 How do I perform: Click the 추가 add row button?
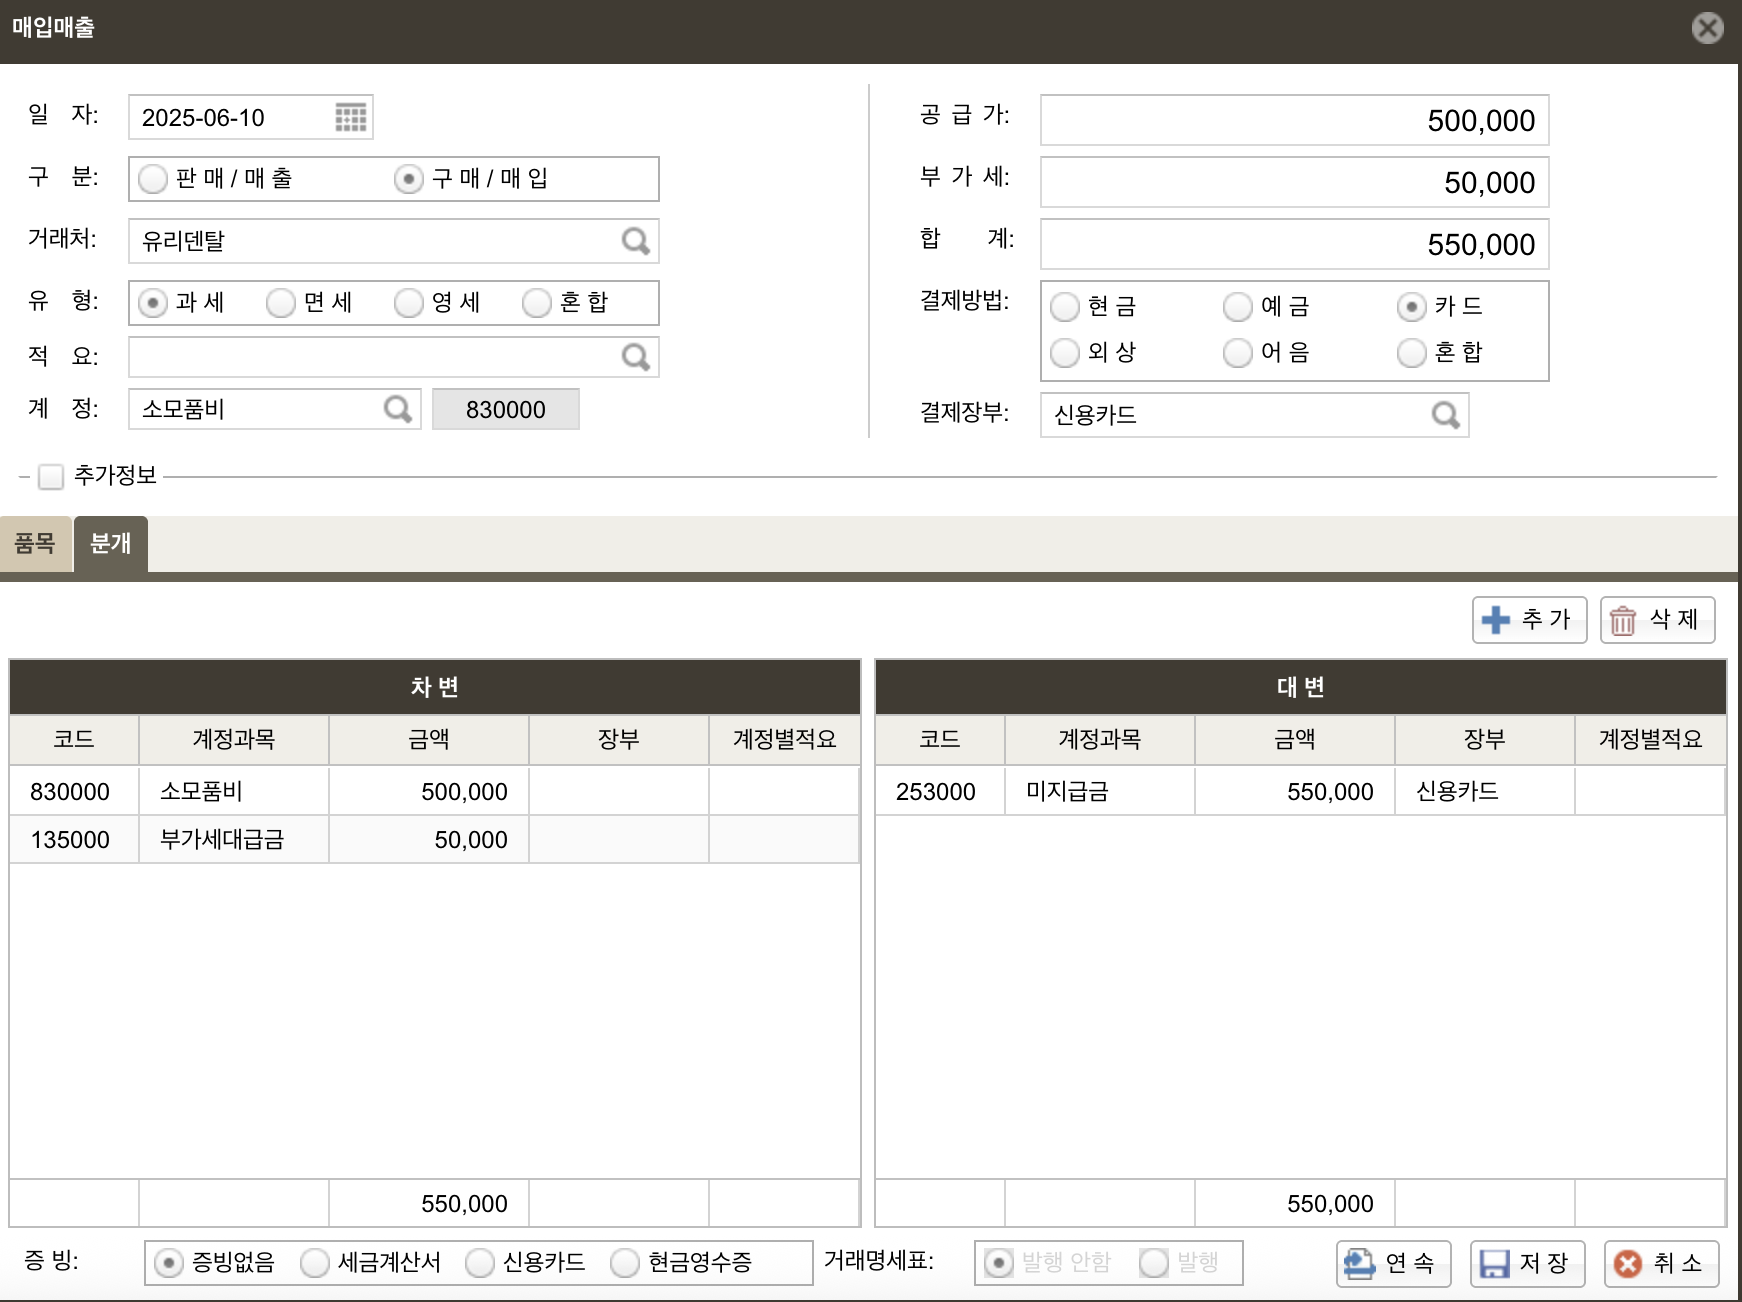(1529, 620)
